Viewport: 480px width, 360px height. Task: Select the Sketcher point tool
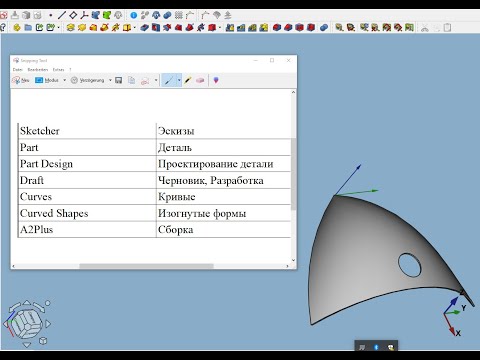(51, 15)
